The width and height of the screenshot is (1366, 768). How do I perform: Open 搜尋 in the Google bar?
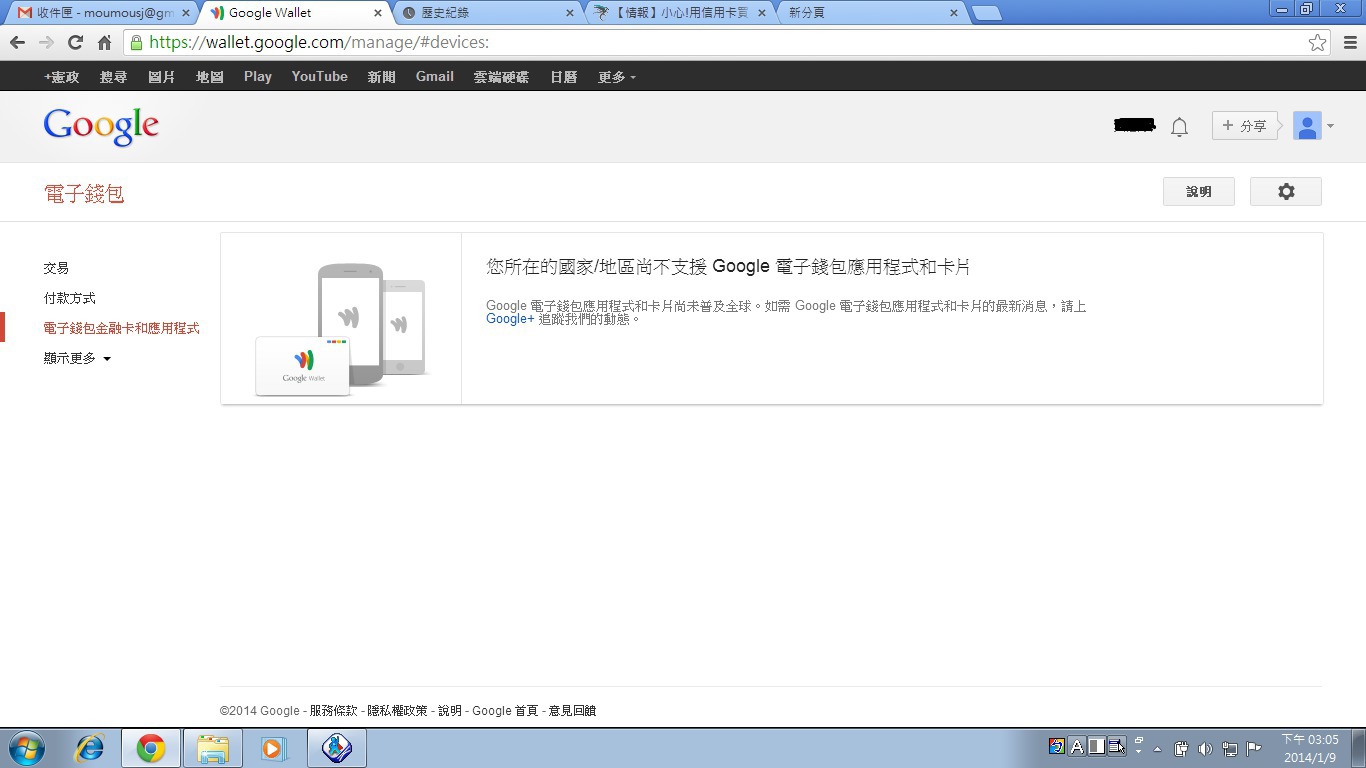click(x=113, y=77)
